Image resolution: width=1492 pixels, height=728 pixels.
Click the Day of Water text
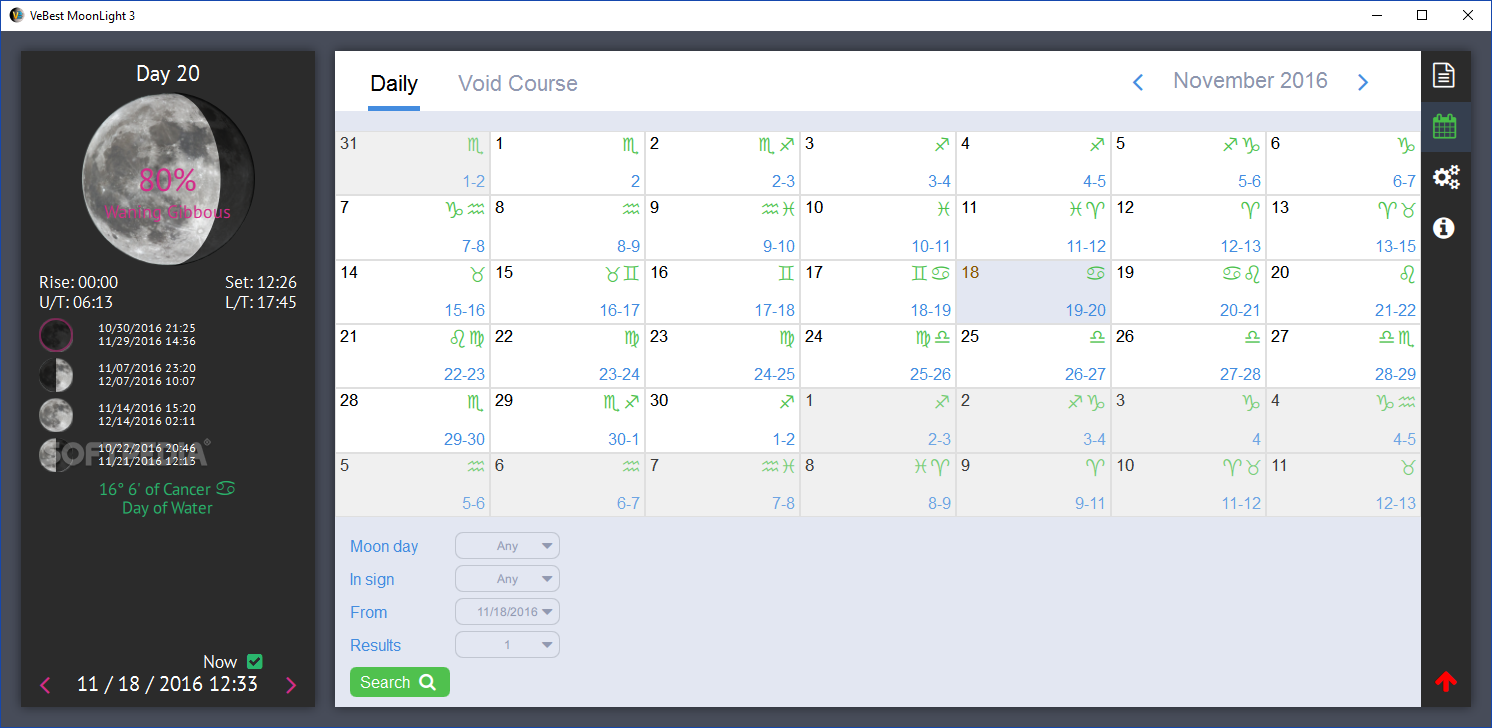[168, 508]
